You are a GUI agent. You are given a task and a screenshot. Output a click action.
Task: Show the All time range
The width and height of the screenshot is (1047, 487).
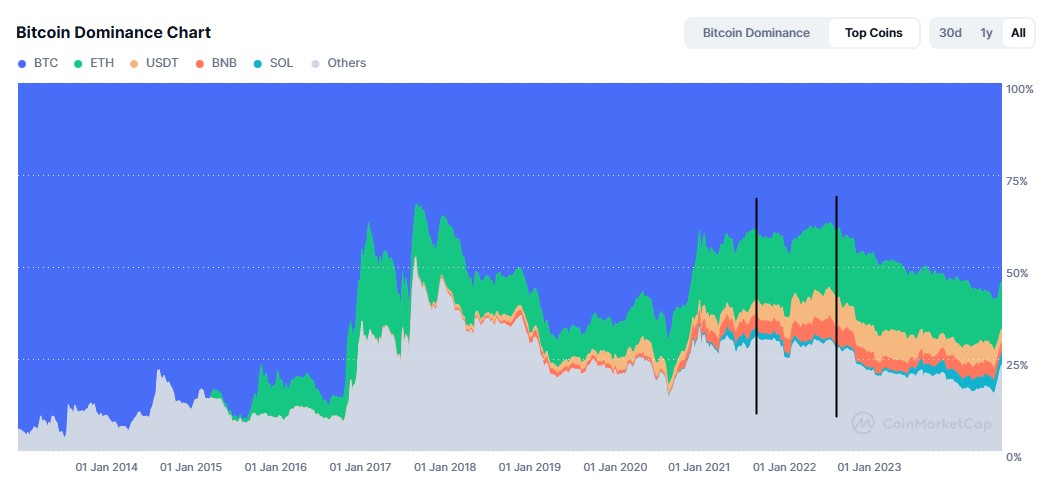coord(1018,33)
